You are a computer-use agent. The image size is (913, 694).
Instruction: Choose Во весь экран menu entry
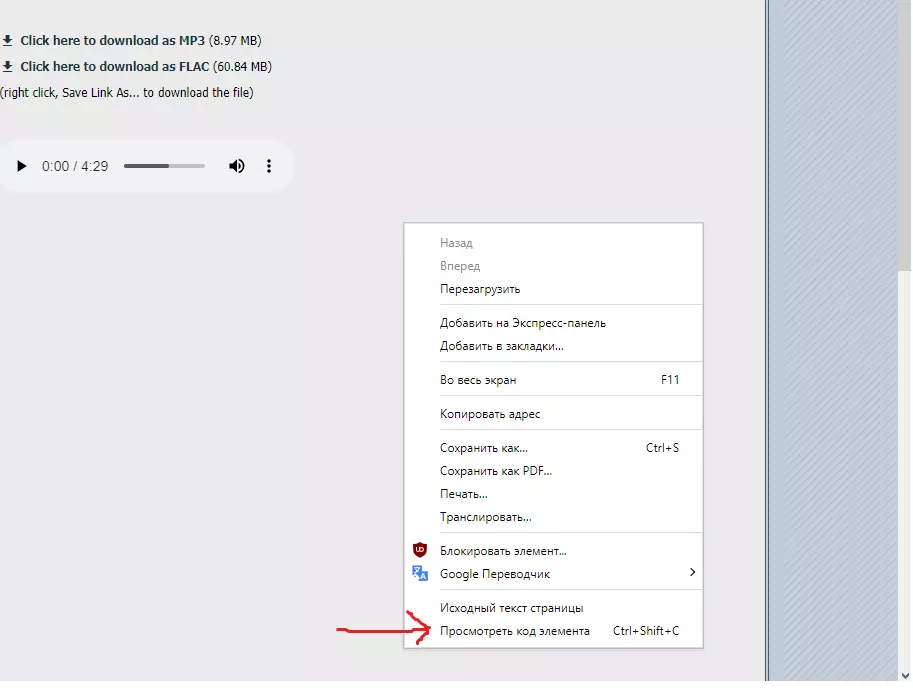click(553, 380)
